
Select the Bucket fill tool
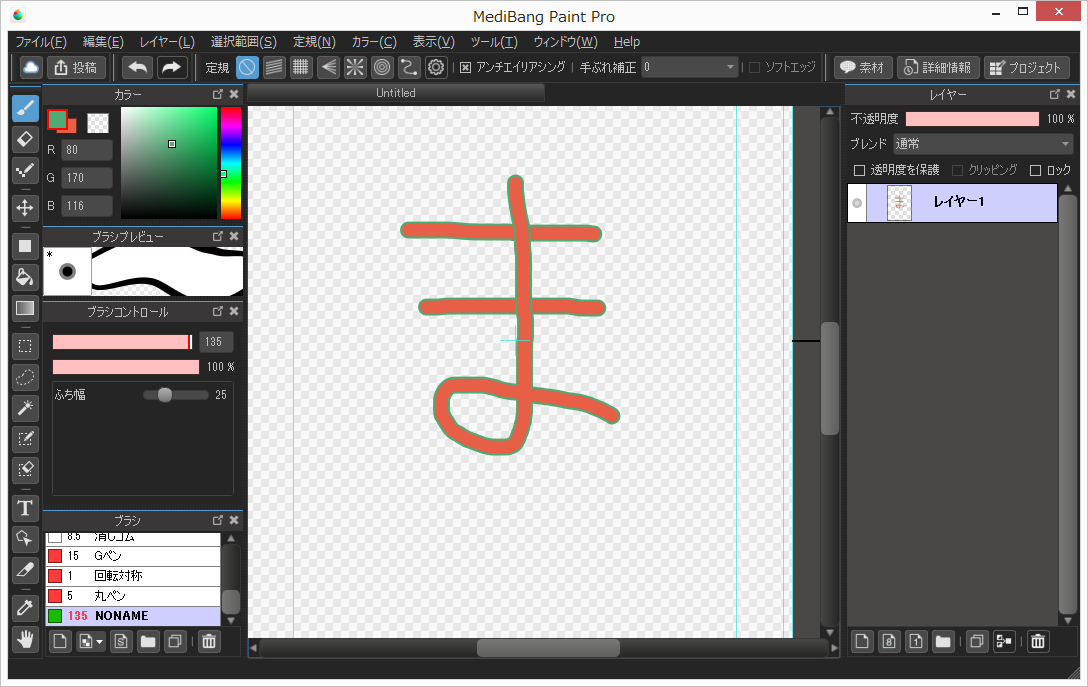pos(25,277)
